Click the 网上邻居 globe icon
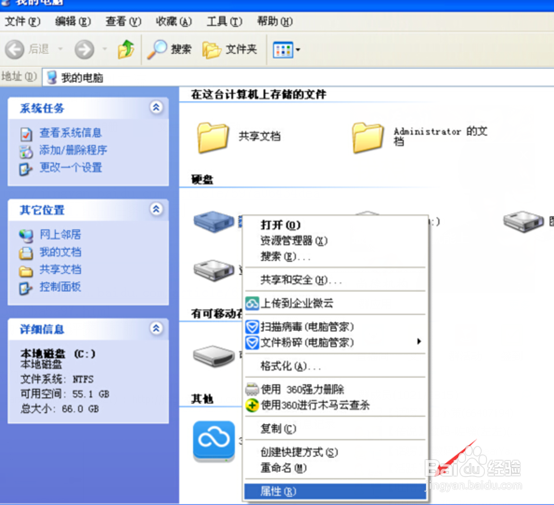 click(x=26, y=235)
